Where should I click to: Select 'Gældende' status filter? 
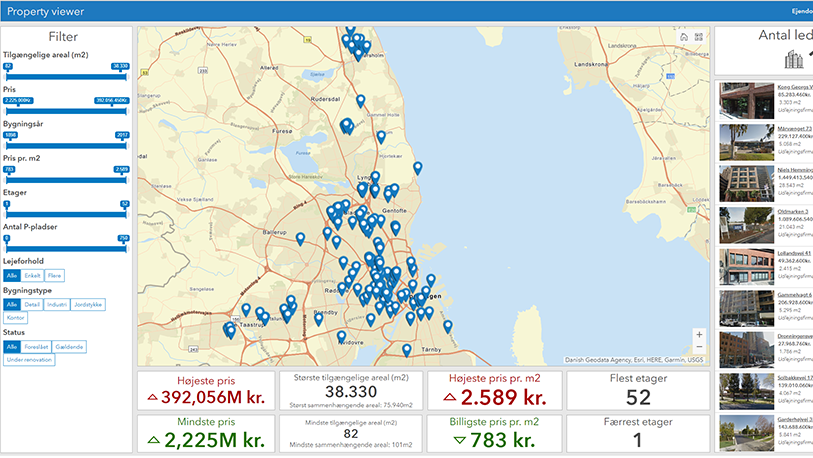[x=70, y=346]
